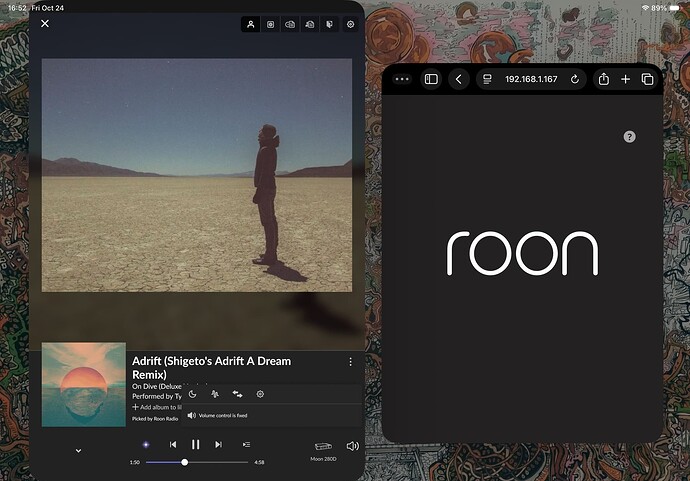The height and width of the screenshot is (481, 690).
Task: Open the DSP audio settings icon
Action: pos(215,394)
